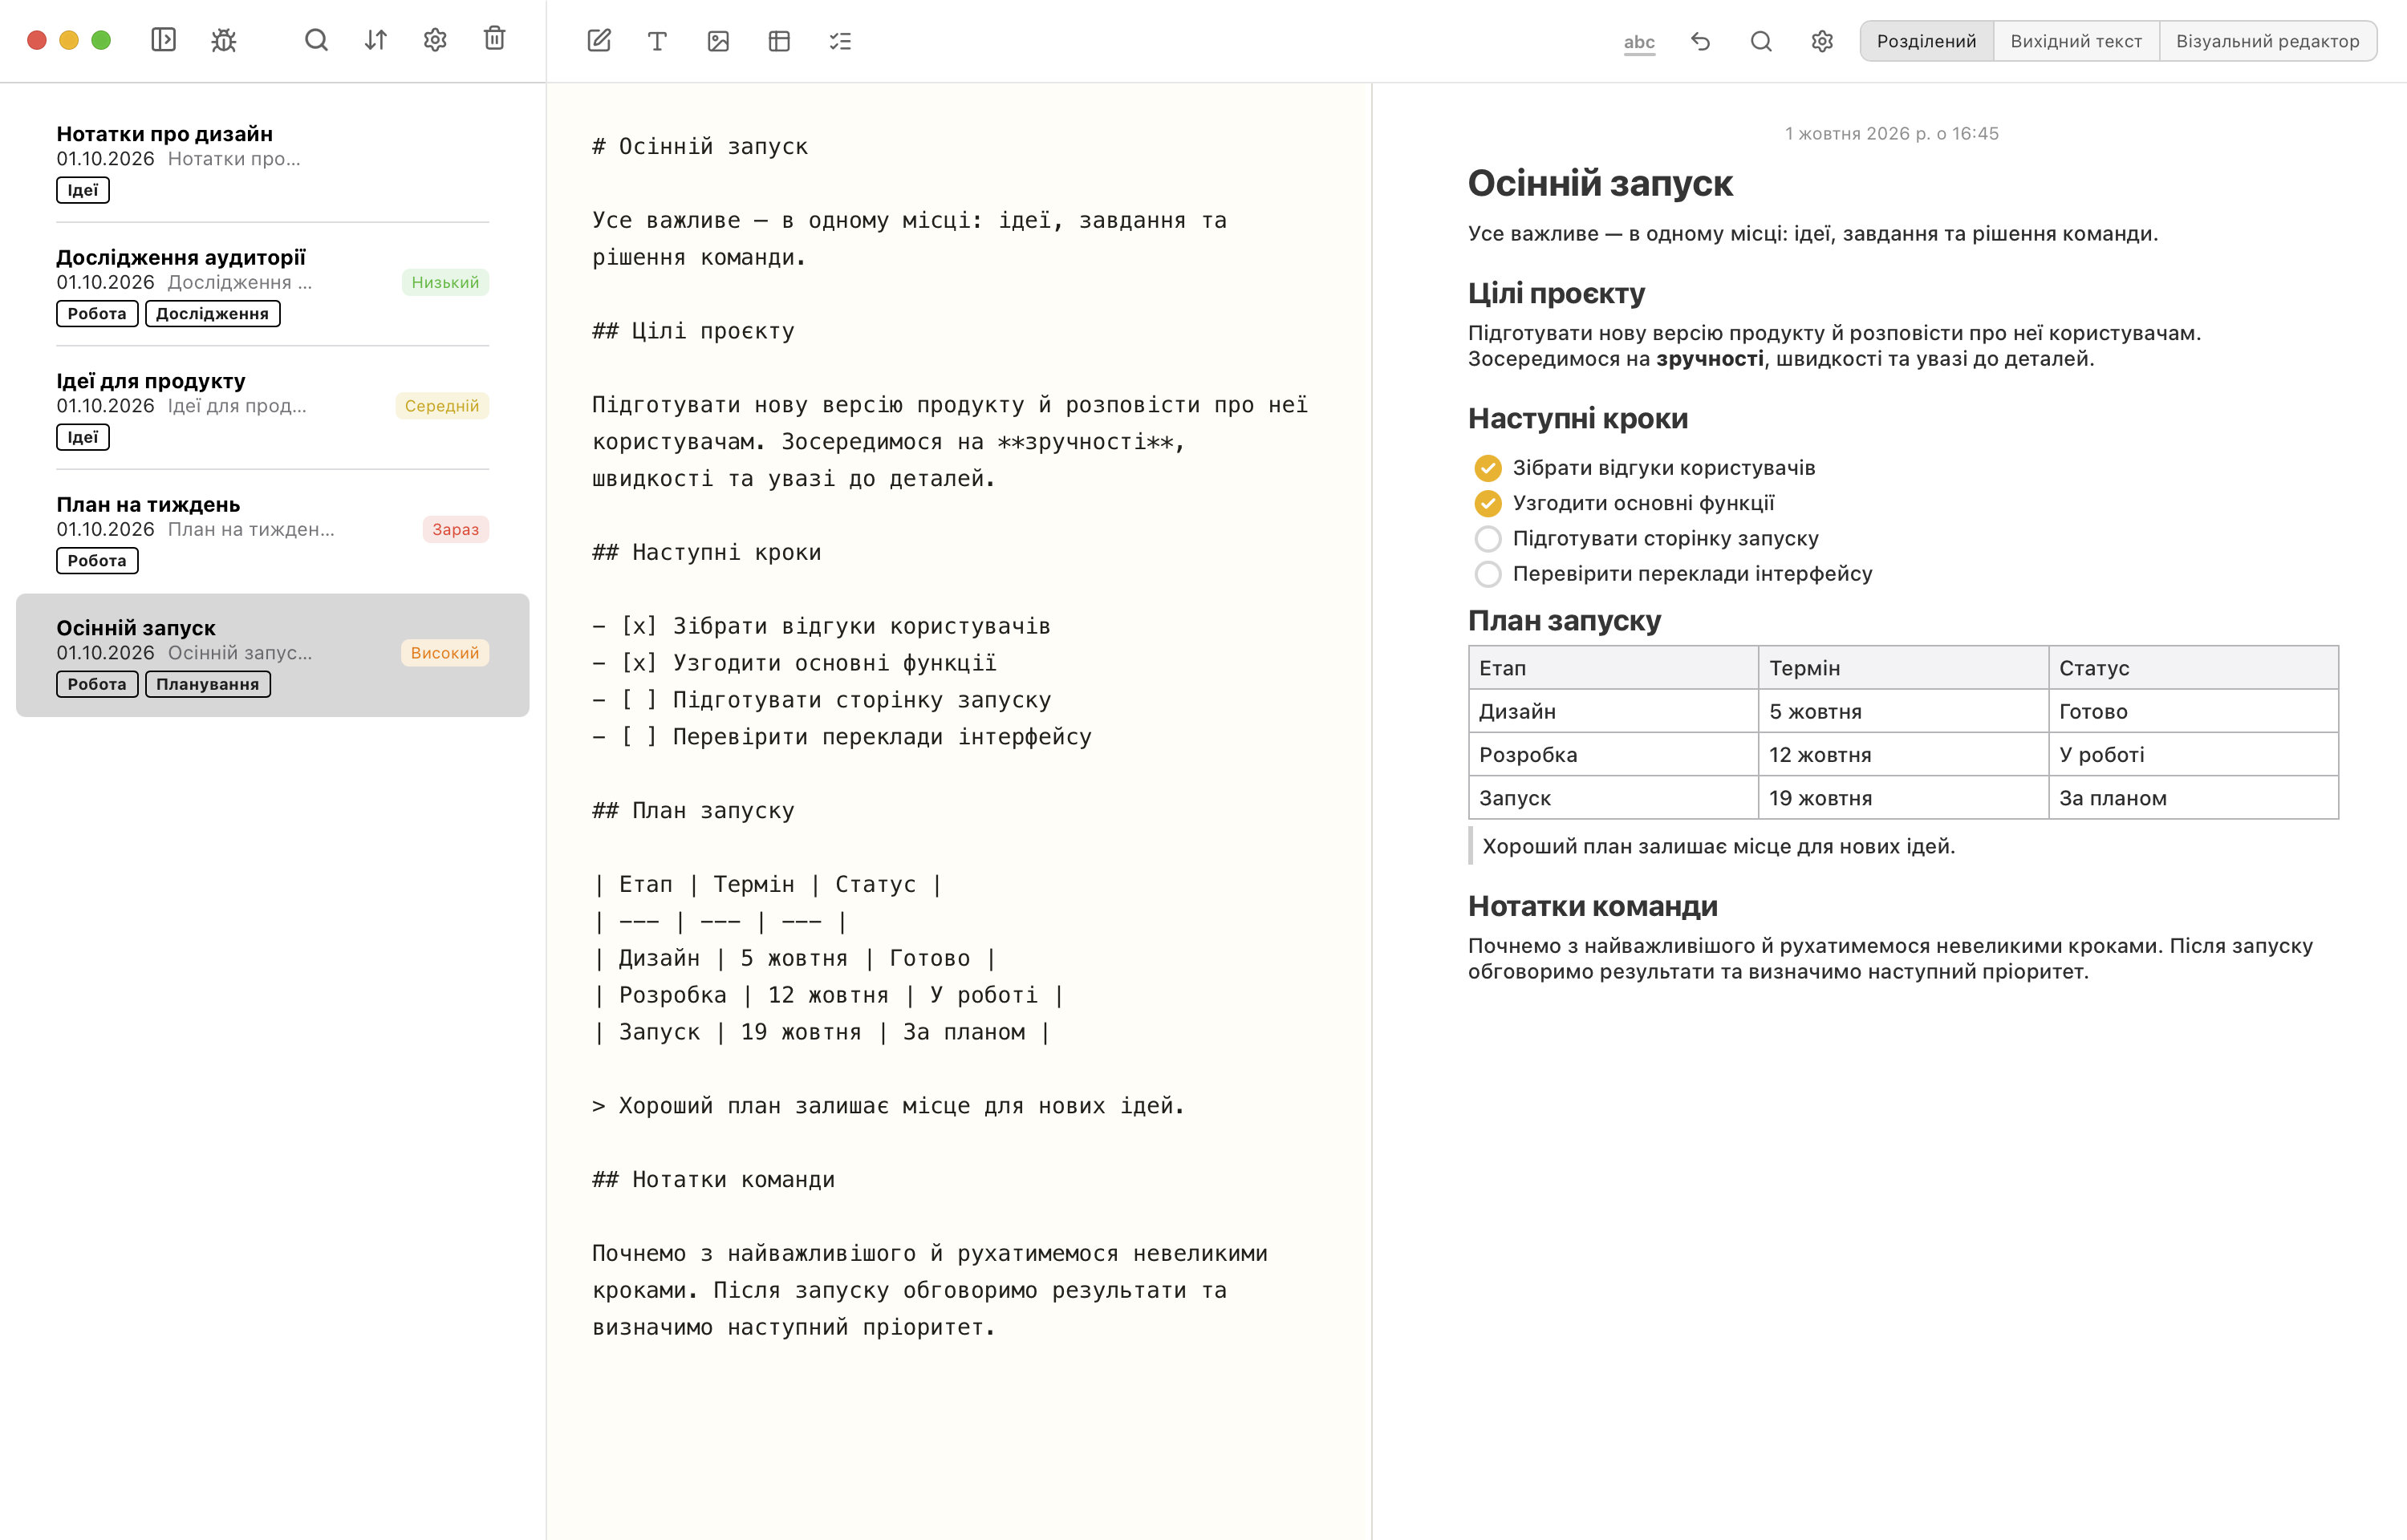The height and width of the screenshot is (1540, 2407).
Task: Click the 'Низький' priority badge
Action: [445, 282]
